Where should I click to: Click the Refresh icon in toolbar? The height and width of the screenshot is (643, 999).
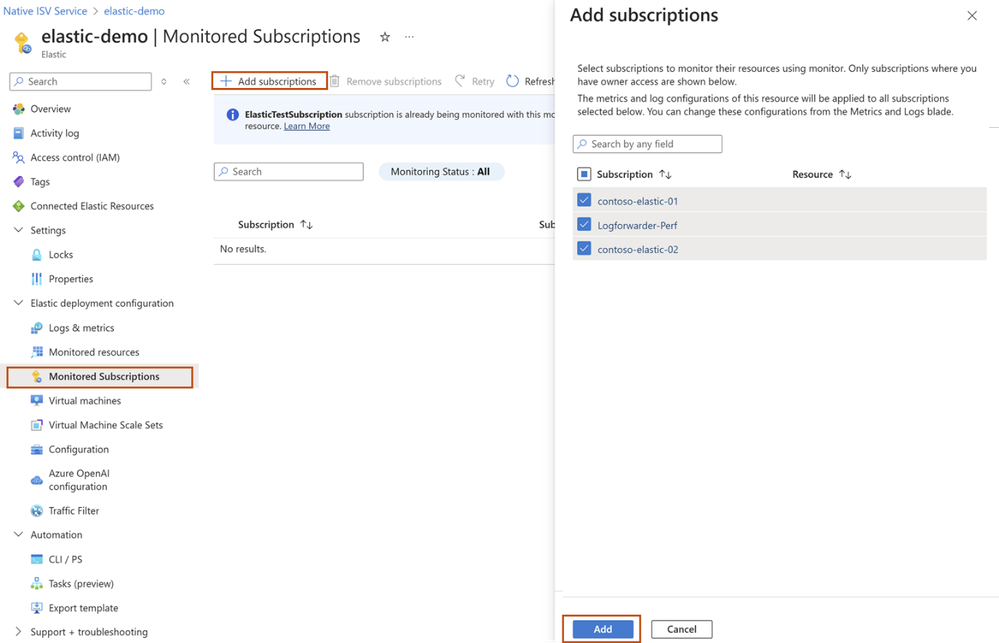513,81
